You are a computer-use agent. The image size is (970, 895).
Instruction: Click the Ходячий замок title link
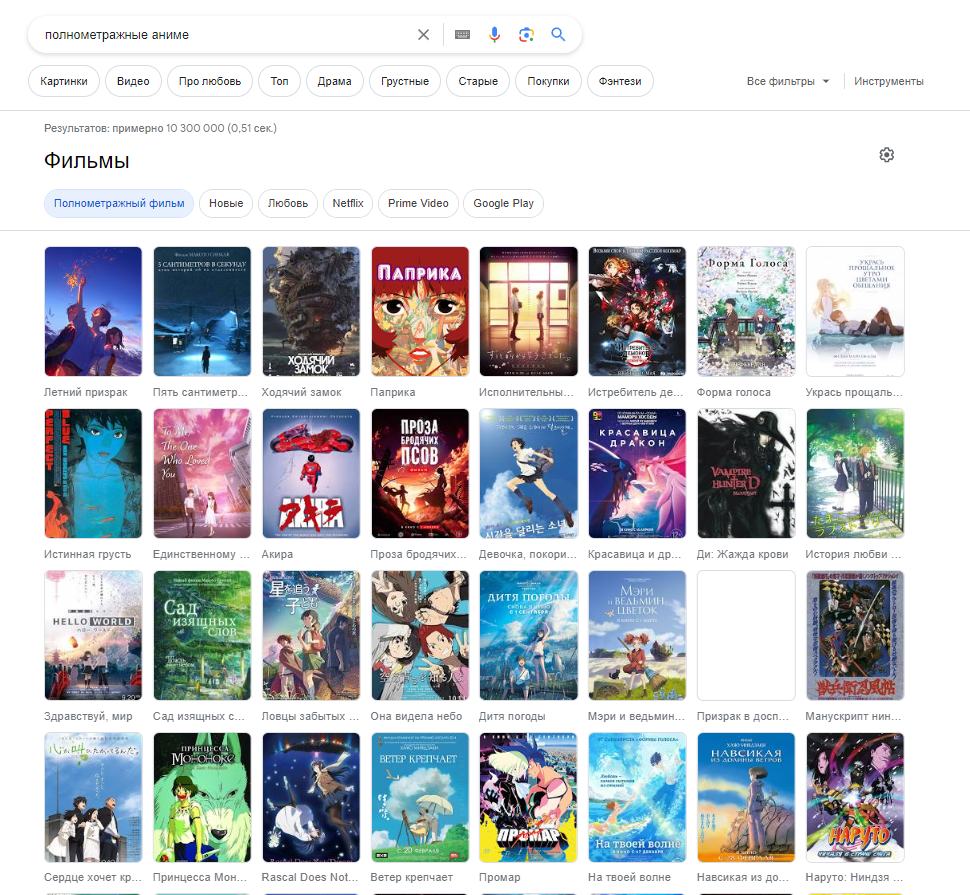coord(301,393)
